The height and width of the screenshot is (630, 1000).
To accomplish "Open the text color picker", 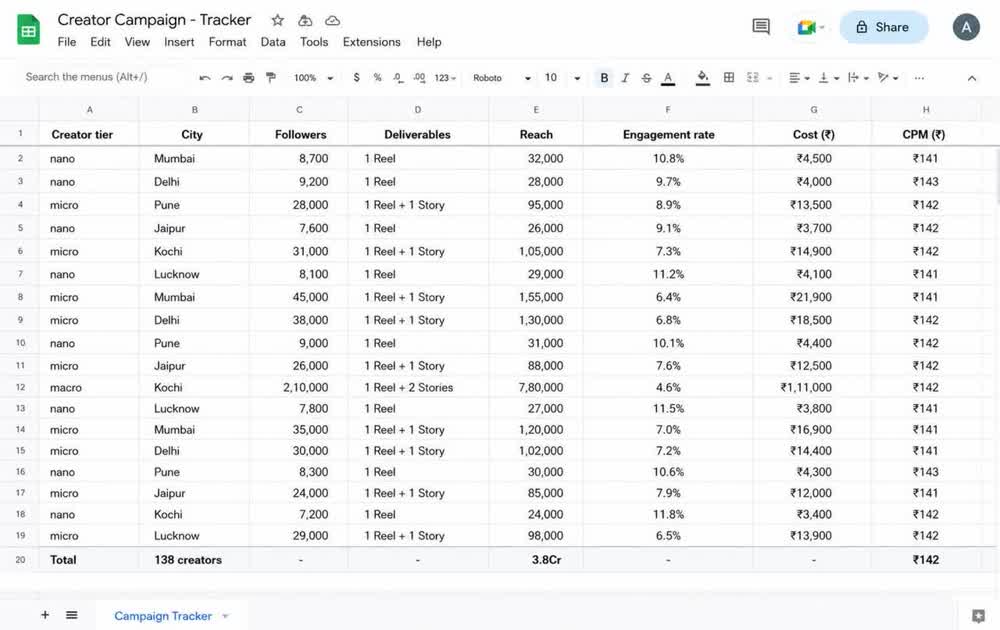I will click(x=668, y=78).
